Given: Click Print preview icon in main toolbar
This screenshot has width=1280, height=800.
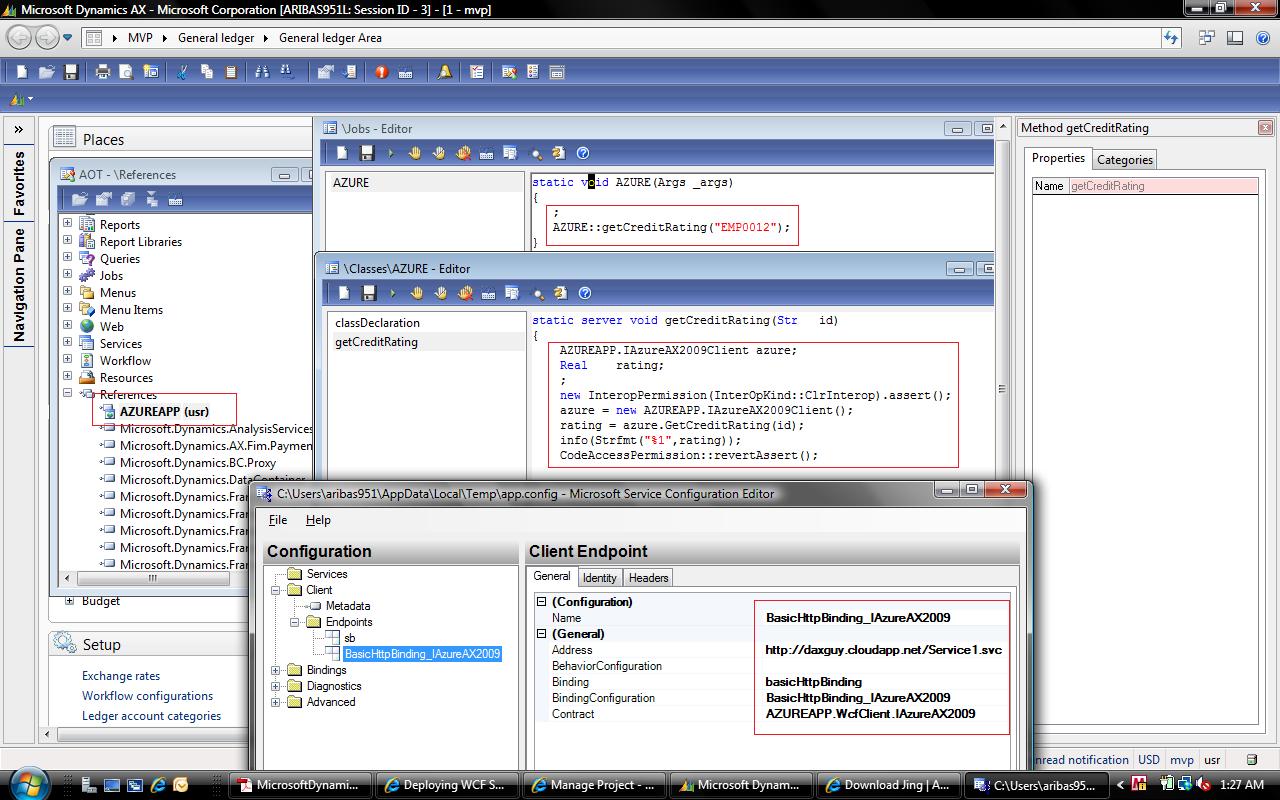Looking at the screenshot, I should (126, 72).
